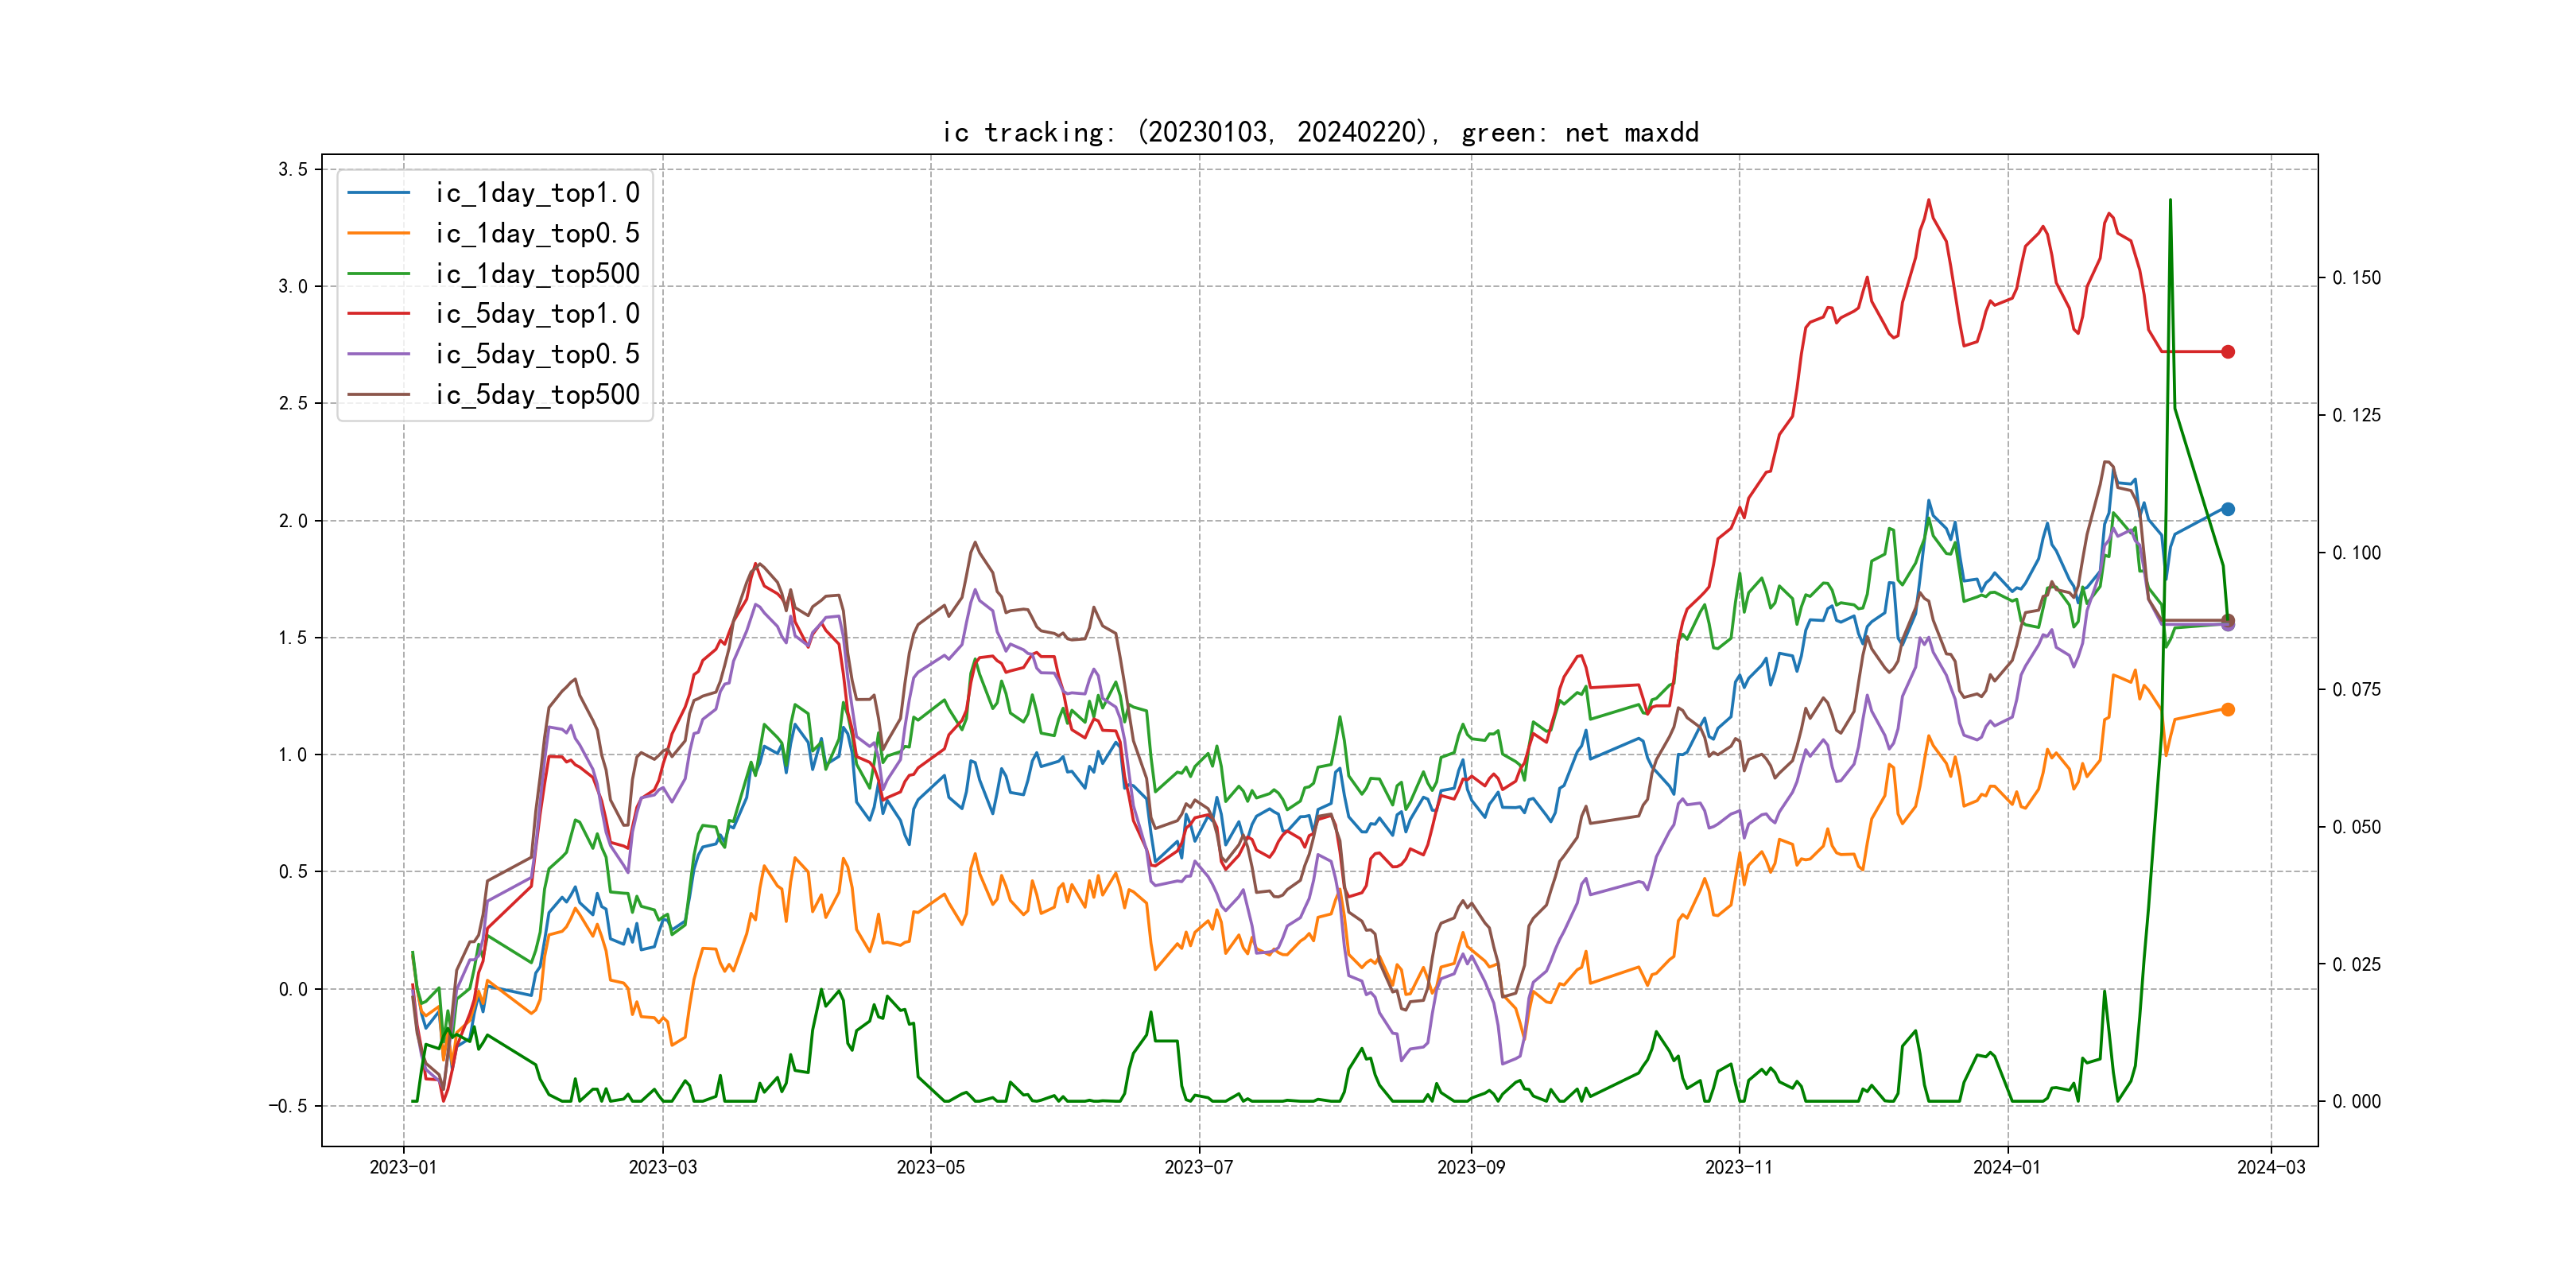Select the ic_5day_top500 legend label
The image size is (2576, 1288).
(x=537, y=395)
